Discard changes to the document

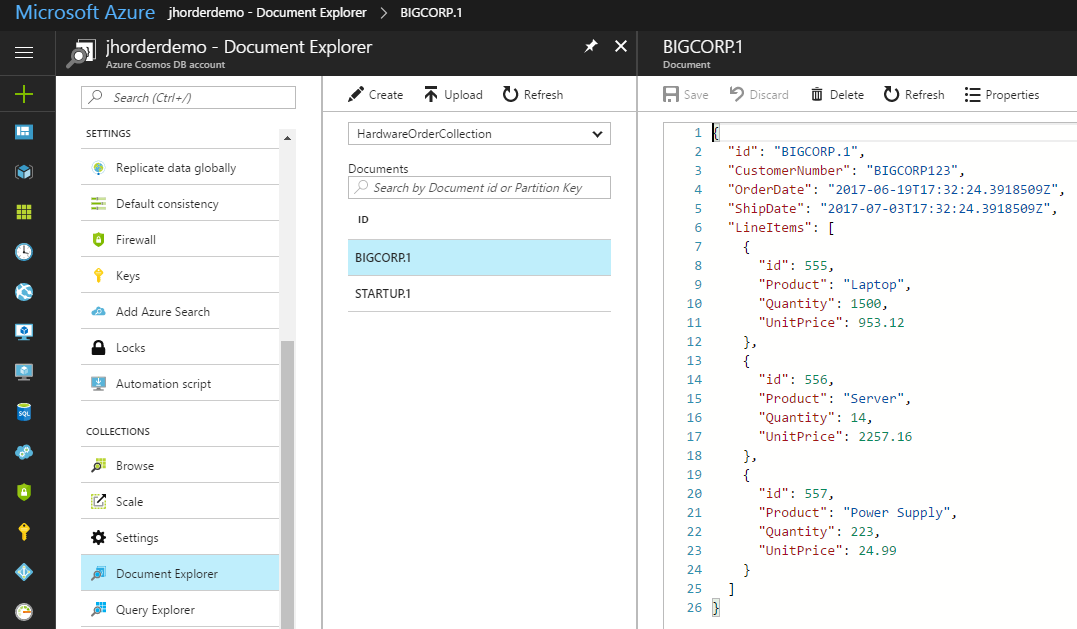tap(759, 95)
